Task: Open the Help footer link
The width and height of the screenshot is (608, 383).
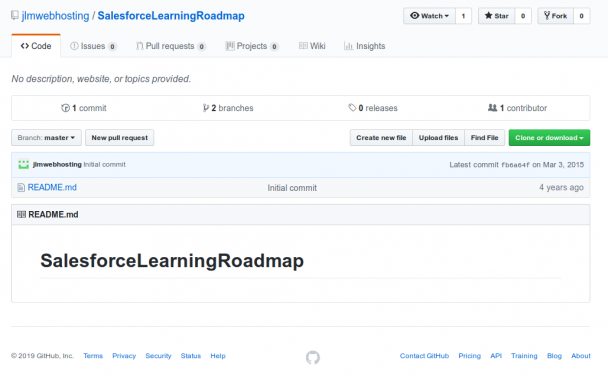Action: 218,355
